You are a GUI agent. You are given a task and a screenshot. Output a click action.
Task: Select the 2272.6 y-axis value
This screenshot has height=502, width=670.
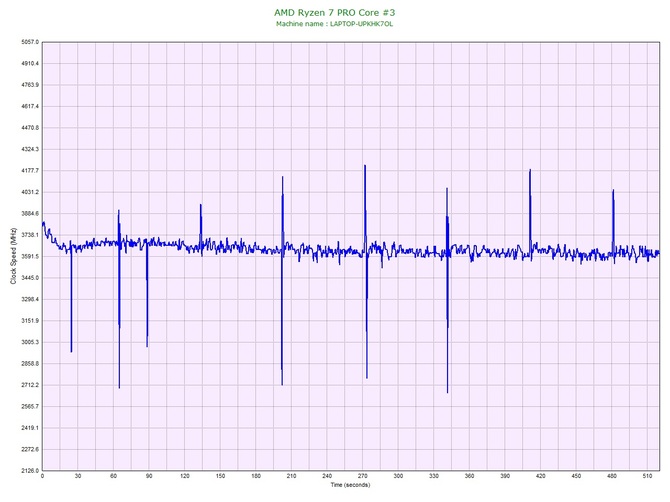tap(30, 449)
